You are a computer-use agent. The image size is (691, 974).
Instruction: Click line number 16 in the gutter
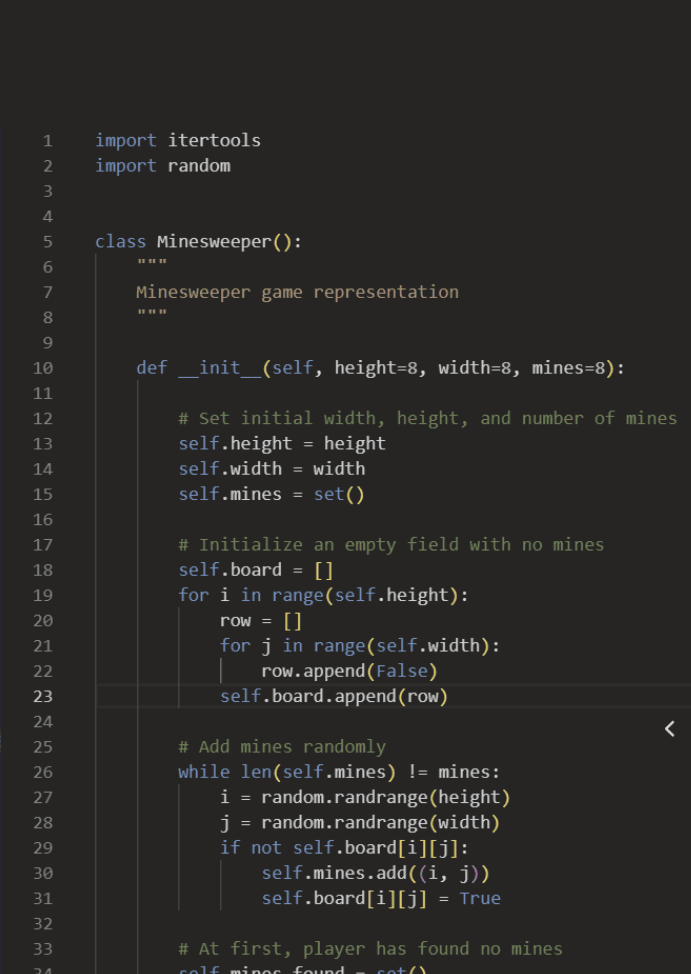(43, 520)
